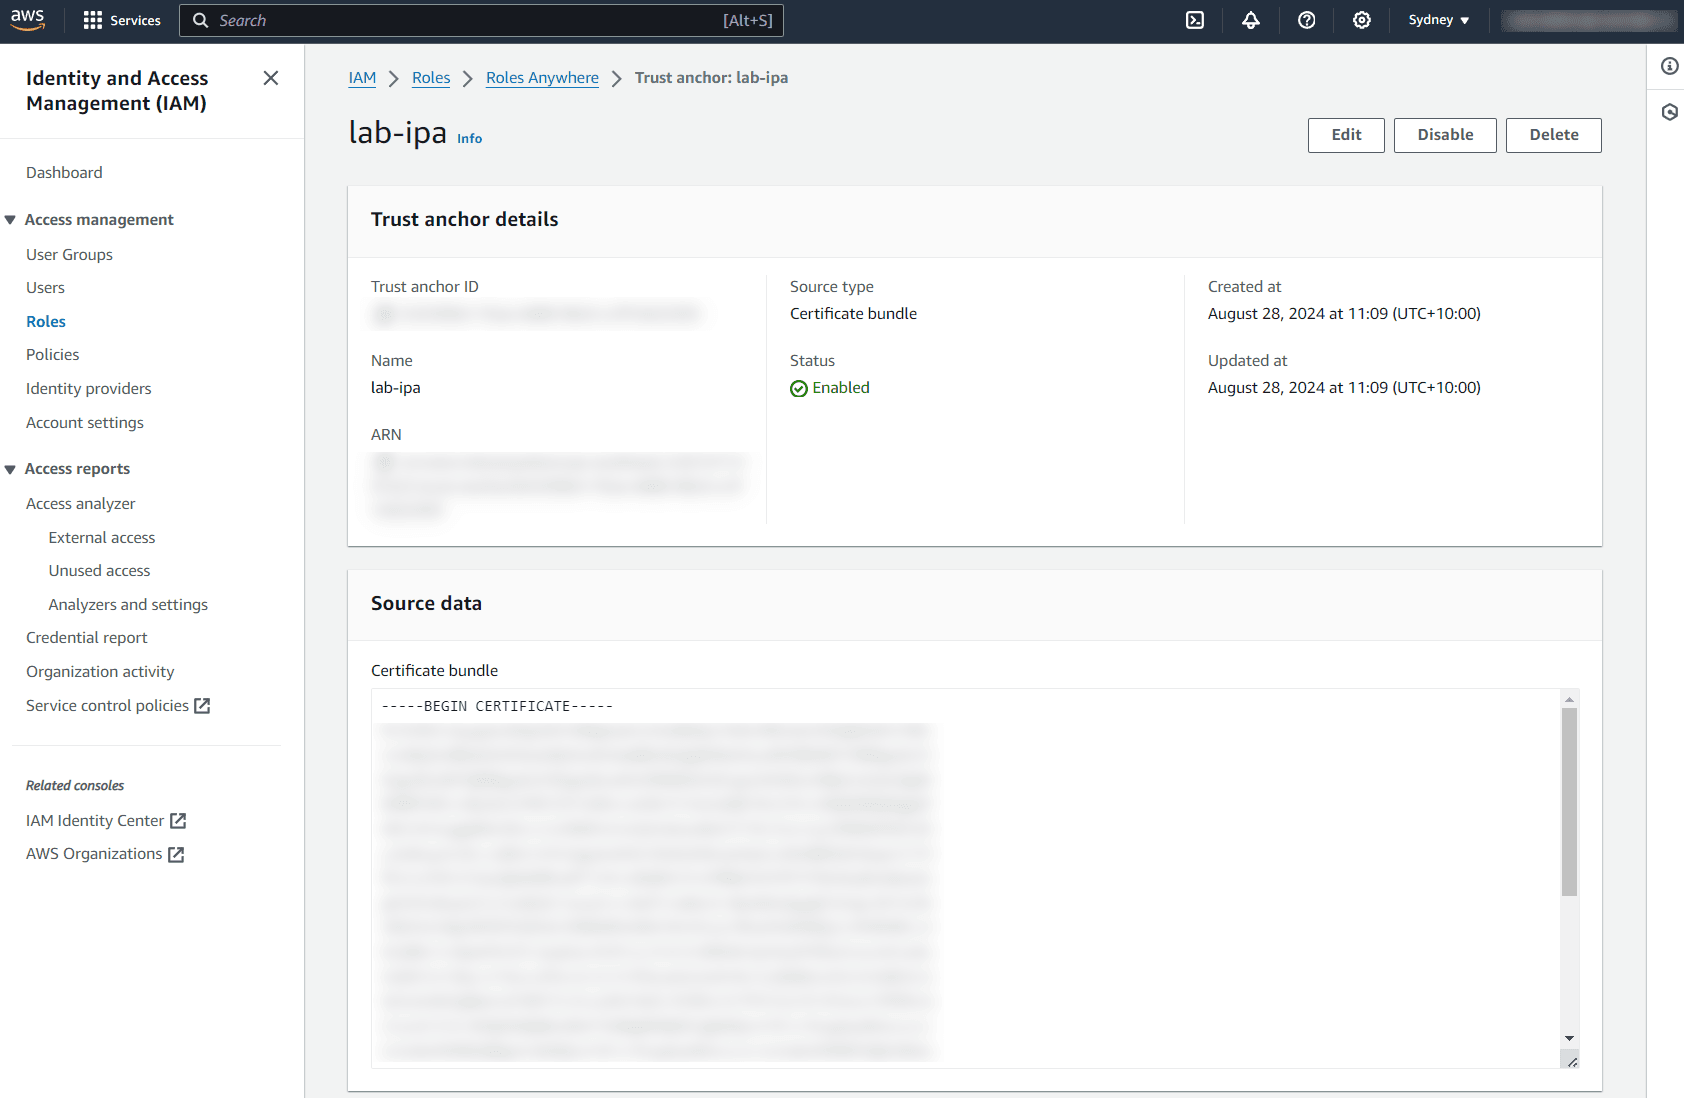Click the 'Trust anchor: lab-ipa' breadcrumb text

click(711, 78)
